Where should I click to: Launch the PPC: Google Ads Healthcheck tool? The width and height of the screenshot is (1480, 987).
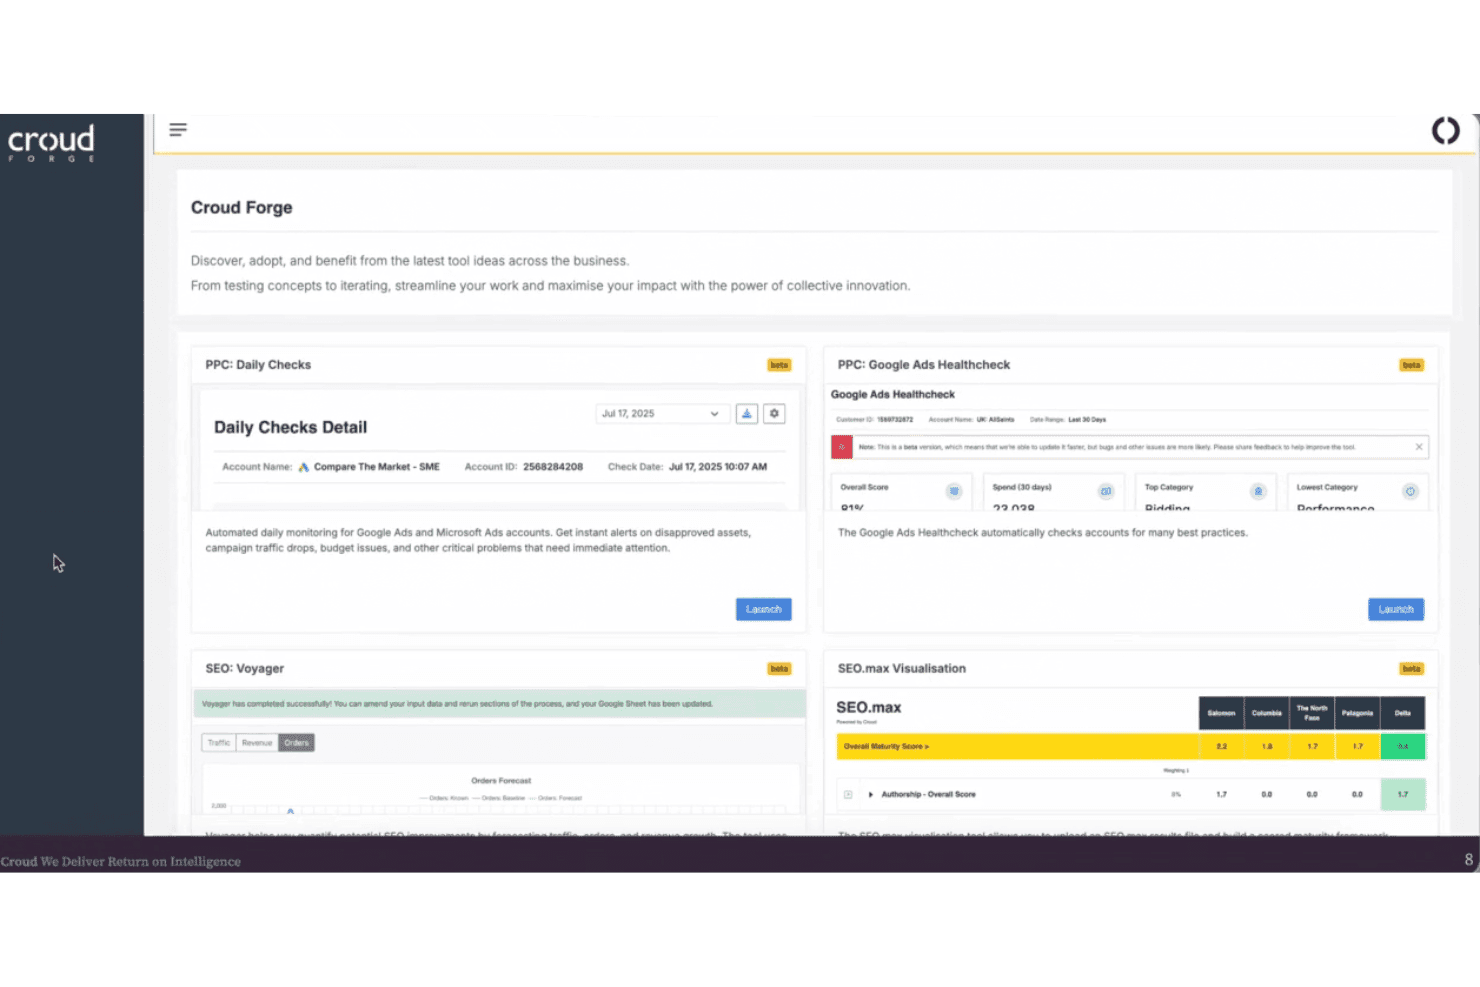[1396, 609]
